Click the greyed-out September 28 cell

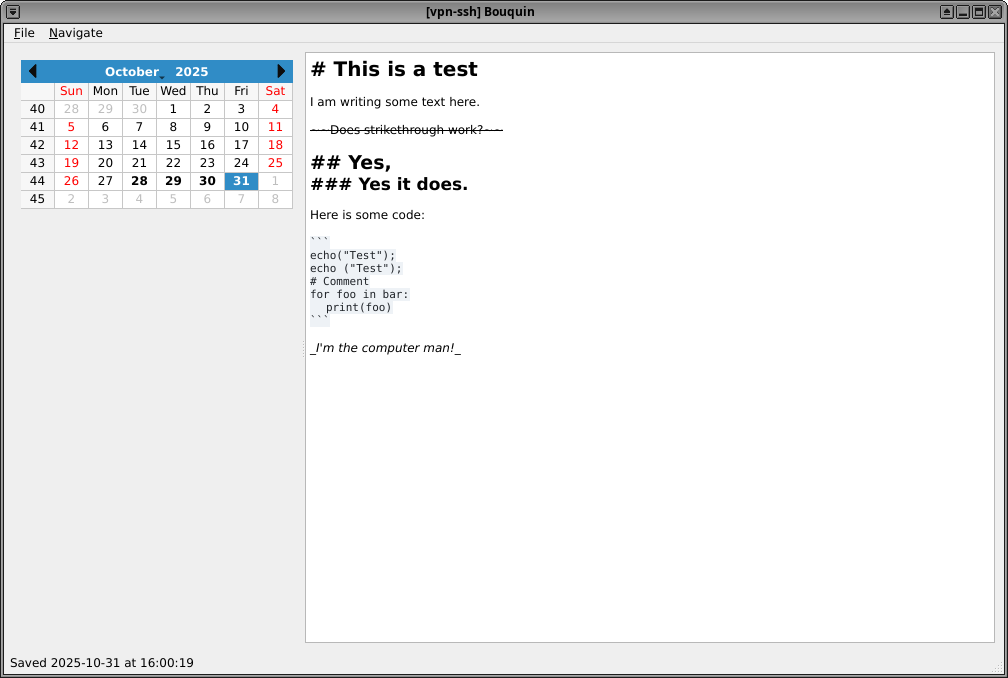(x=71, y=108)
